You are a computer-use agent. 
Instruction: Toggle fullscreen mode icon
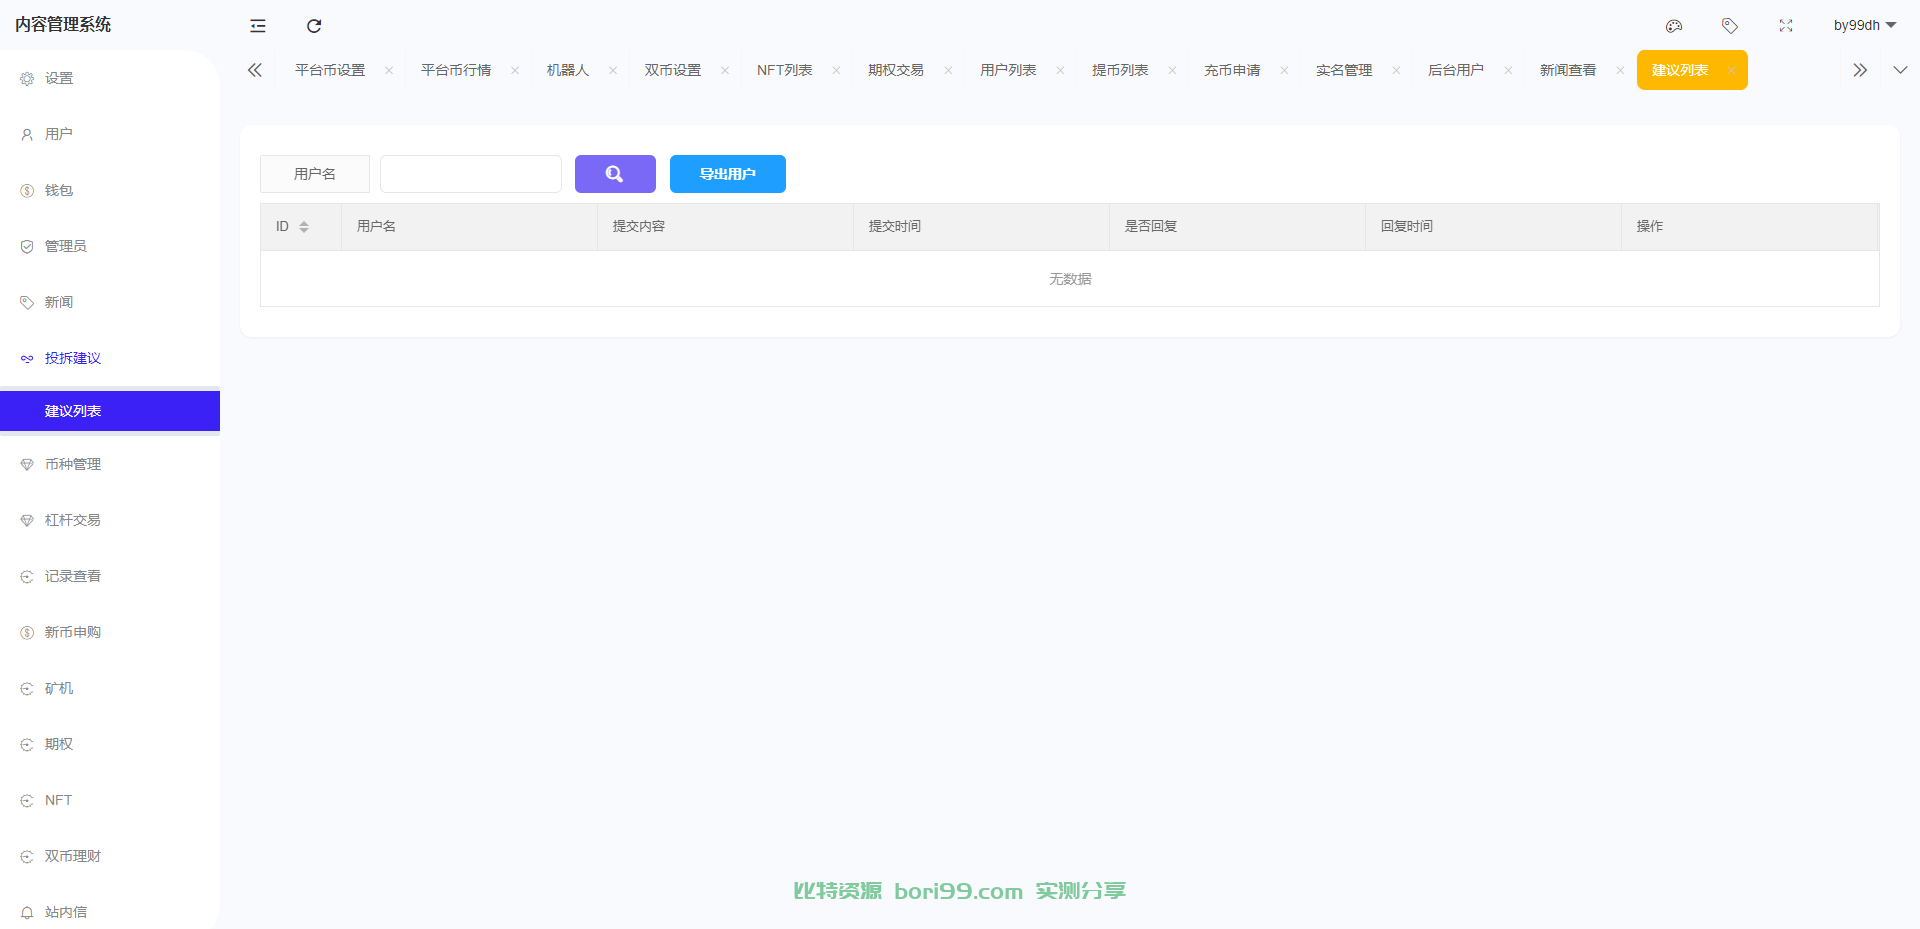click(1786, 26)
